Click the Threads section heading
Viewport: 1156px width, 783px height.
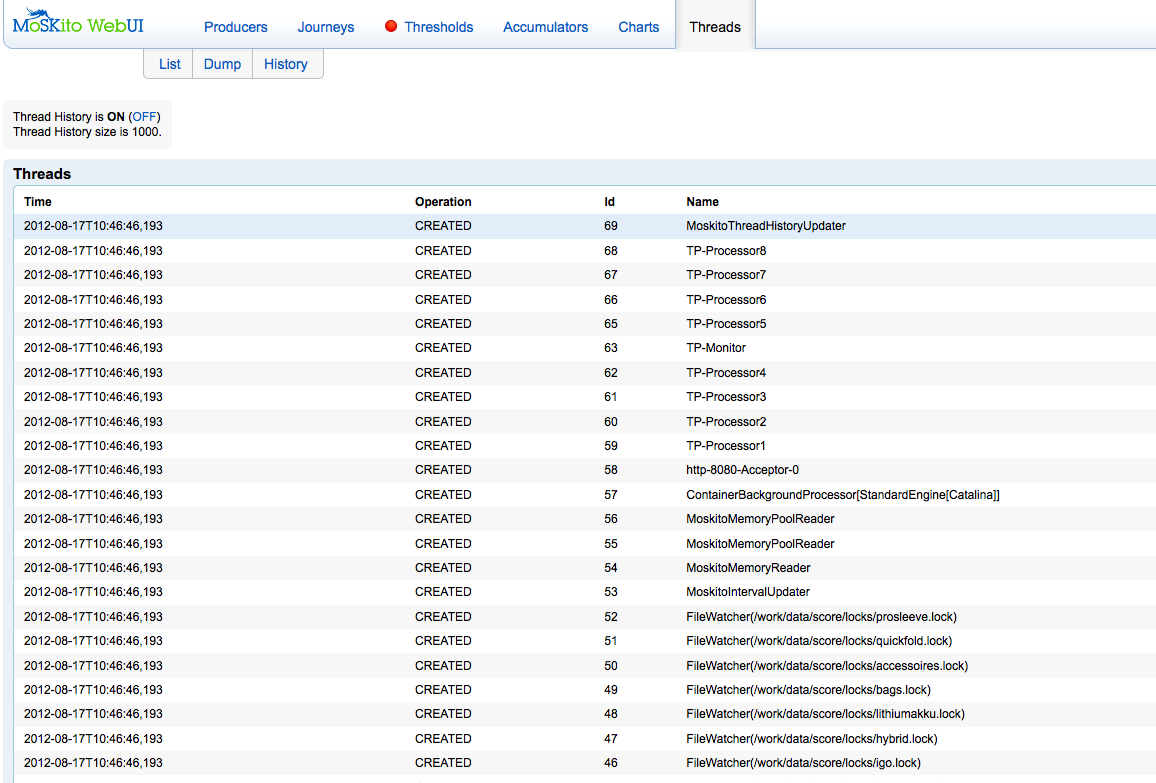(42, 174)
